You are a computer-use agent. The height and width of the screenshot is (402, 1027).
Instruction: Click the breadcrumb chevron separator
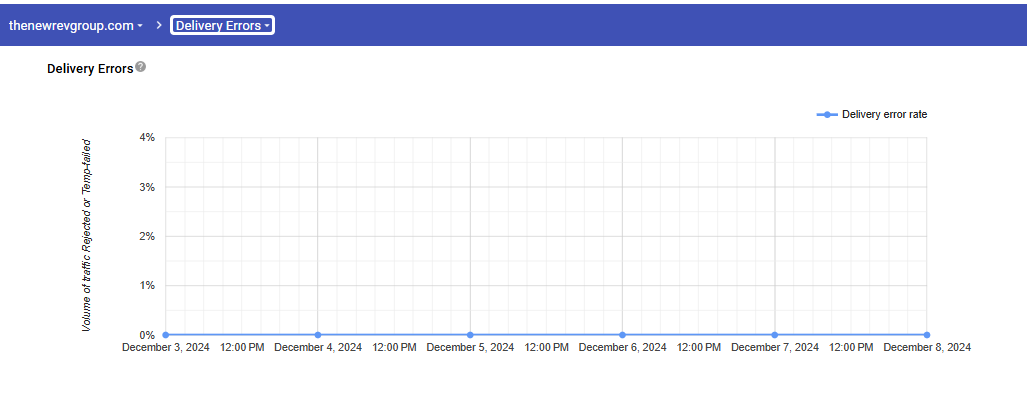coord(159,25)
